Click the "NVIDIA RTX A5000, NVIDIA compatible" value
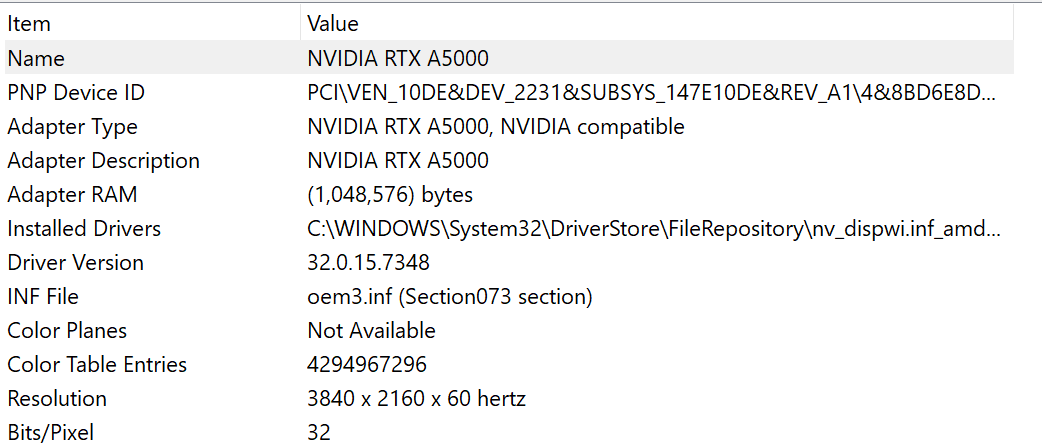The width and height of the screenshot is (1042, 445). pyautogui.click(x=496, y=127)
